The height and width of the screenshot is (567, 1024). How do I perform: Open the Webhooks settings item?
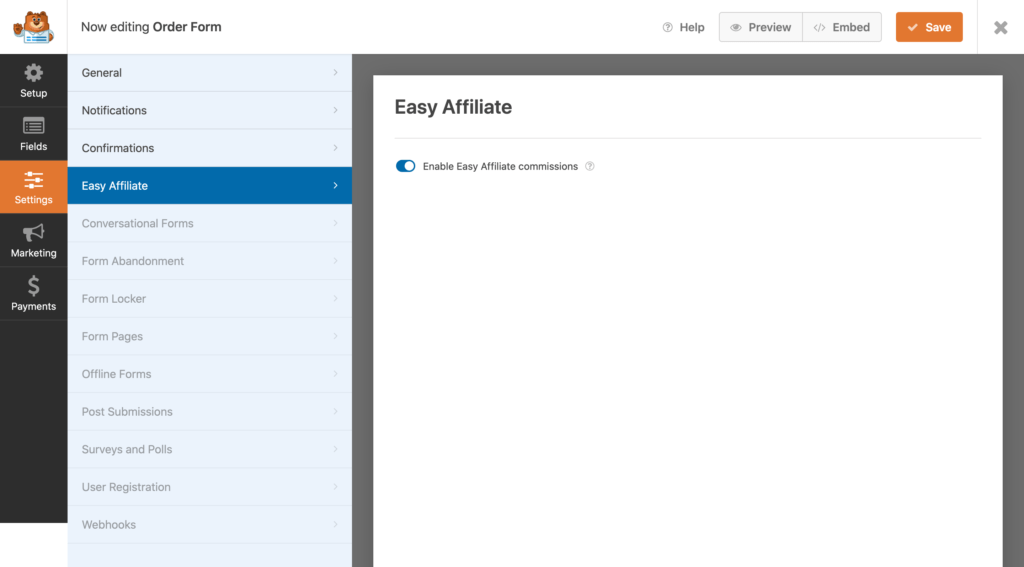(109, 524)
